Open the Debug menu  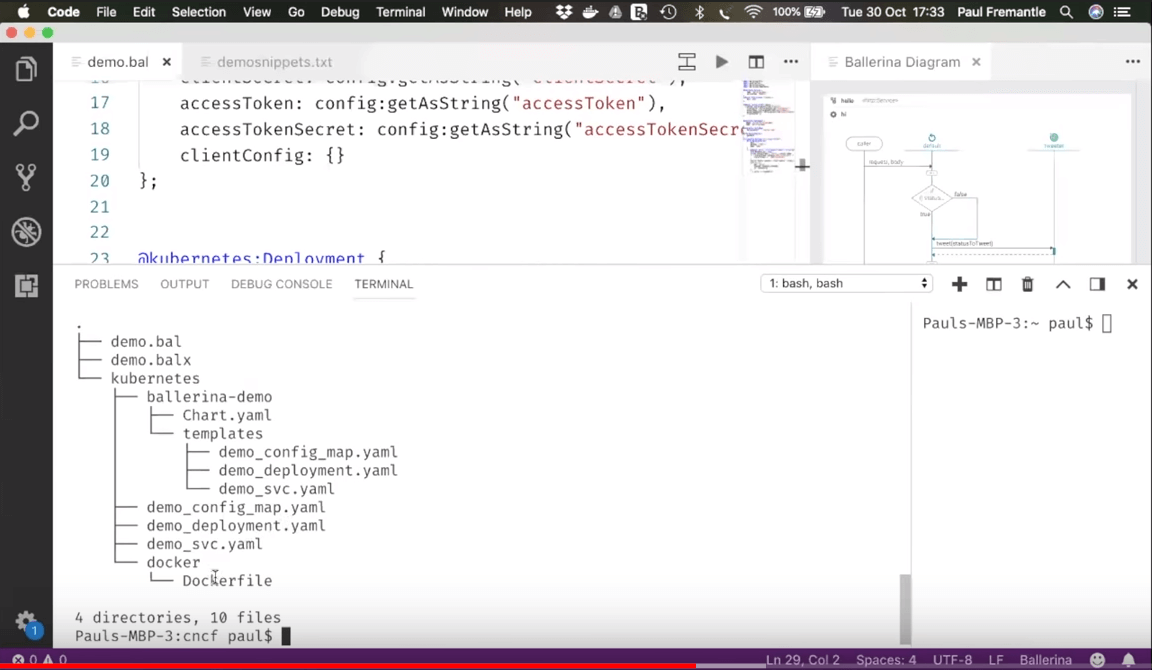click(340, 12)
